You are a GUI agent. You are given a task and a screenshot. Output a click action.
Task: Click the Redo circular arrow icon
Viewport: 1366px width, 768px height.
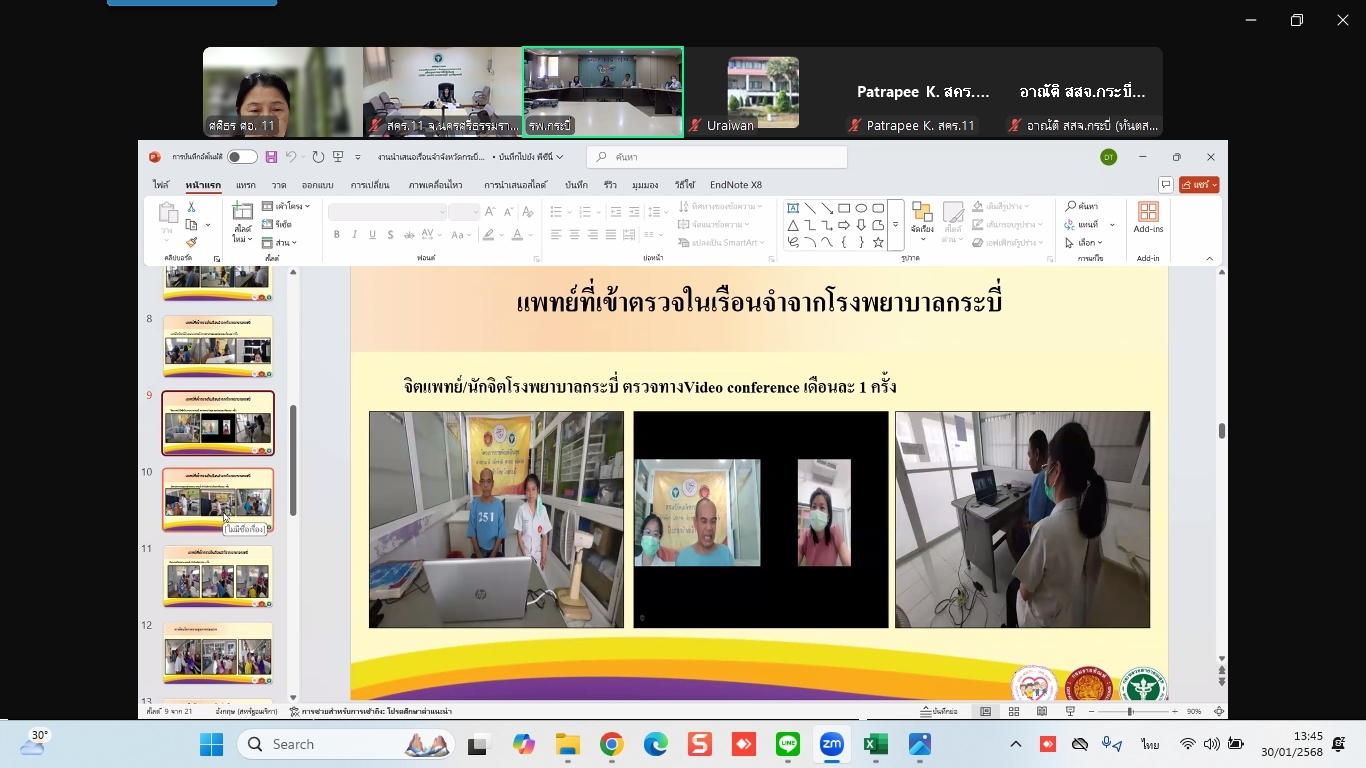coord(318,157)
